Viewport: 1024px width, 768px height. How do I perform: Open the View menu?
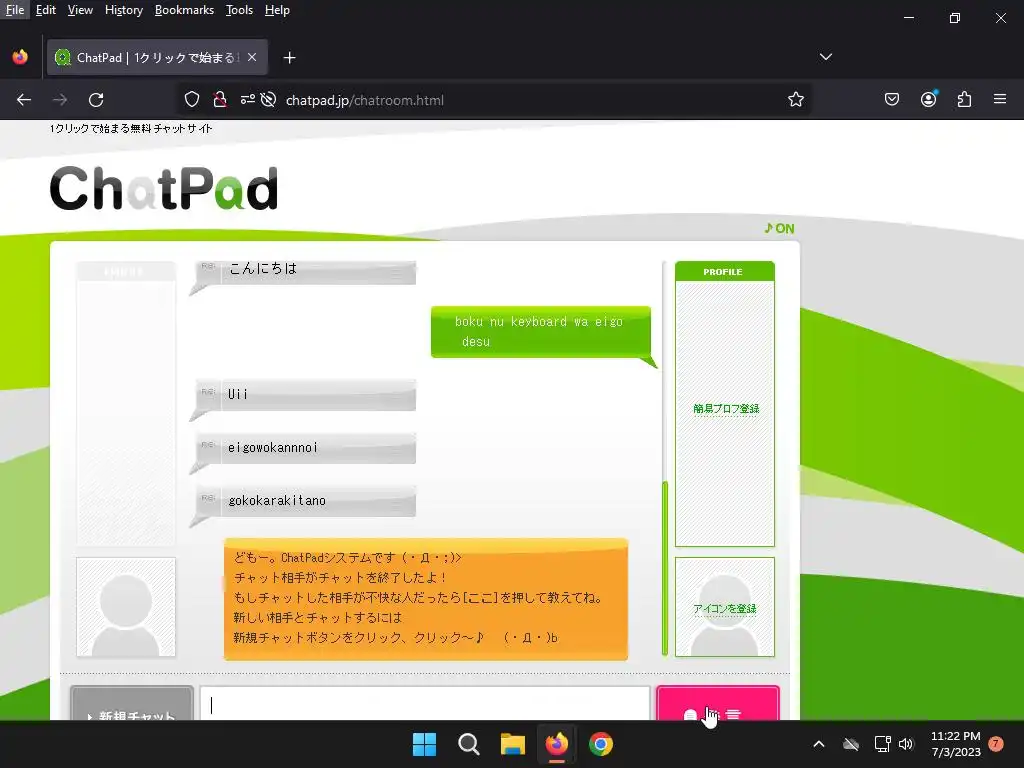point(80,10)
